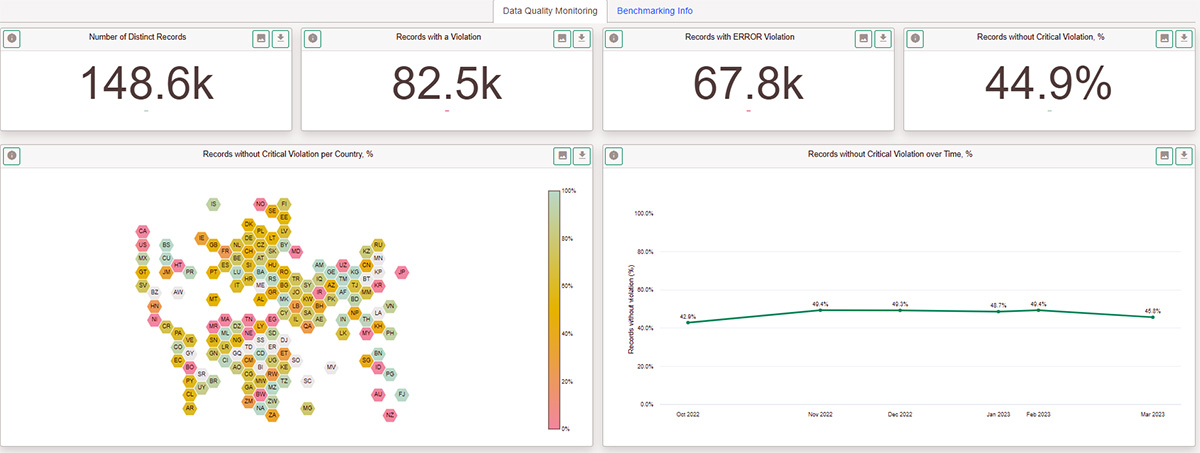1200x453 pixels.
Task: Select the MD hexagon on the country map
Action: (296, 251)
